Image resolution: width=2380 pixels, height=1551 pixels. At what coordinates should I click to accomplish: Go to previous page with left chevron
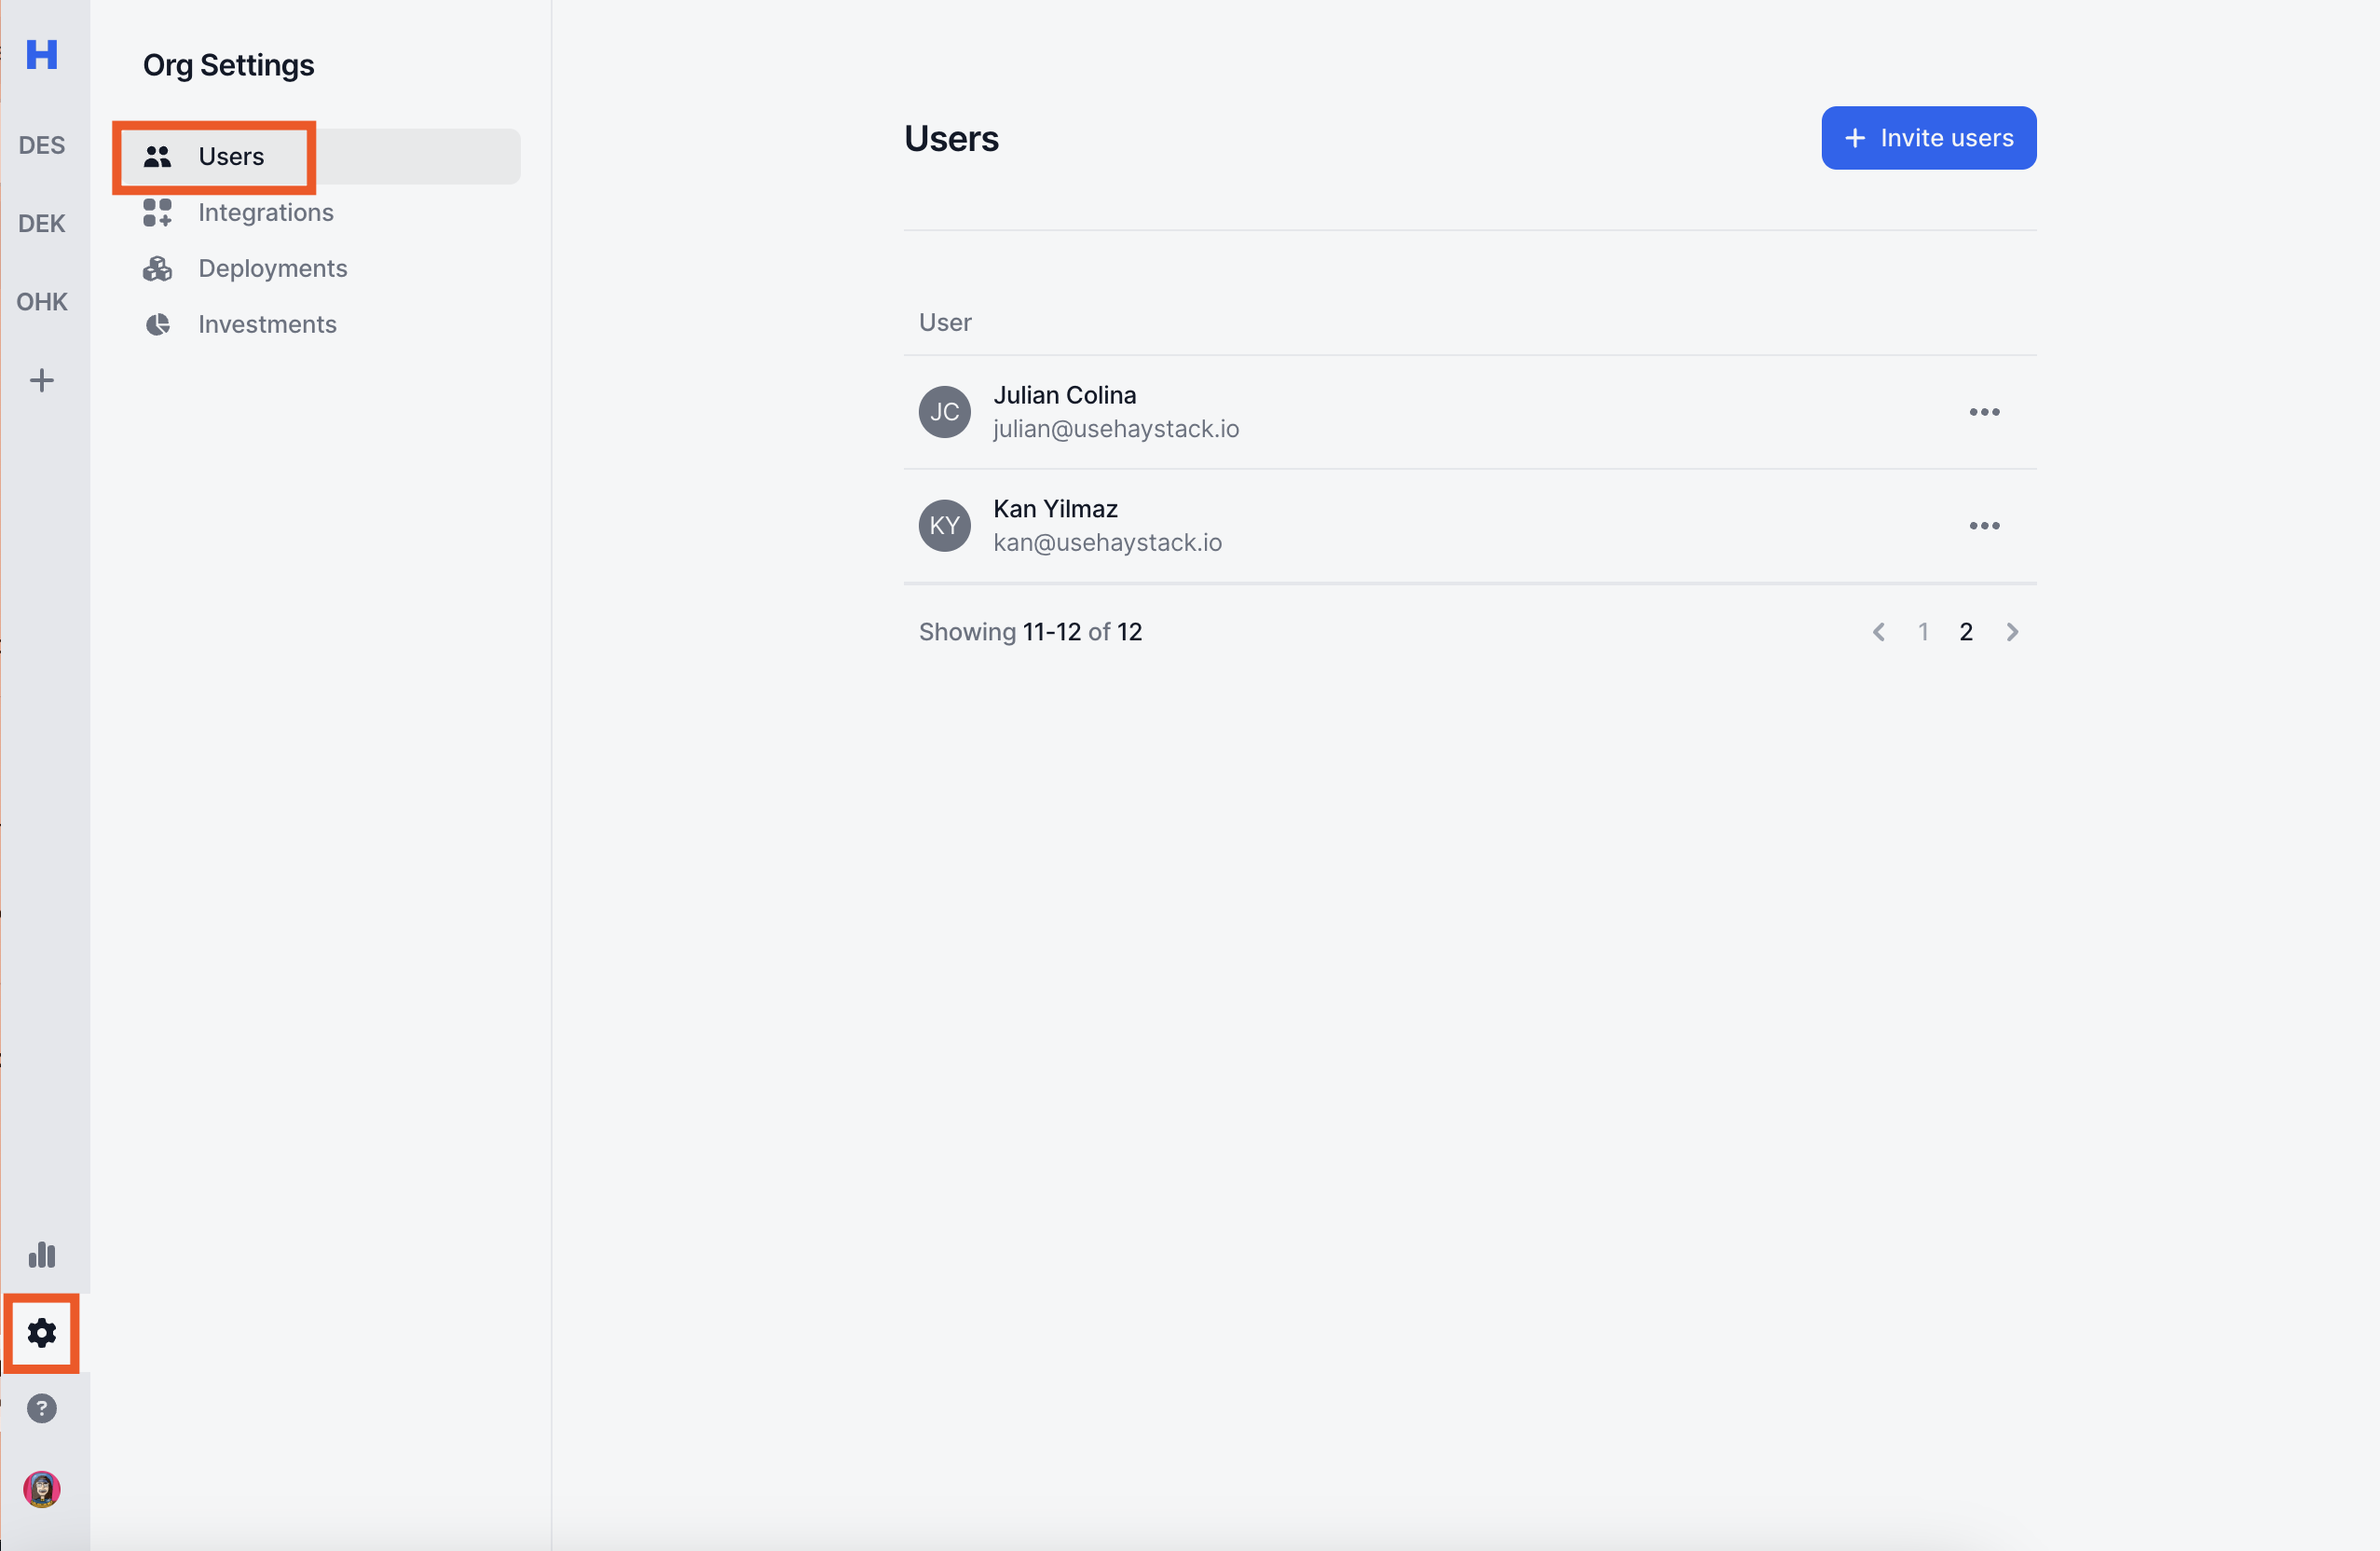(x=1878, y=632)
